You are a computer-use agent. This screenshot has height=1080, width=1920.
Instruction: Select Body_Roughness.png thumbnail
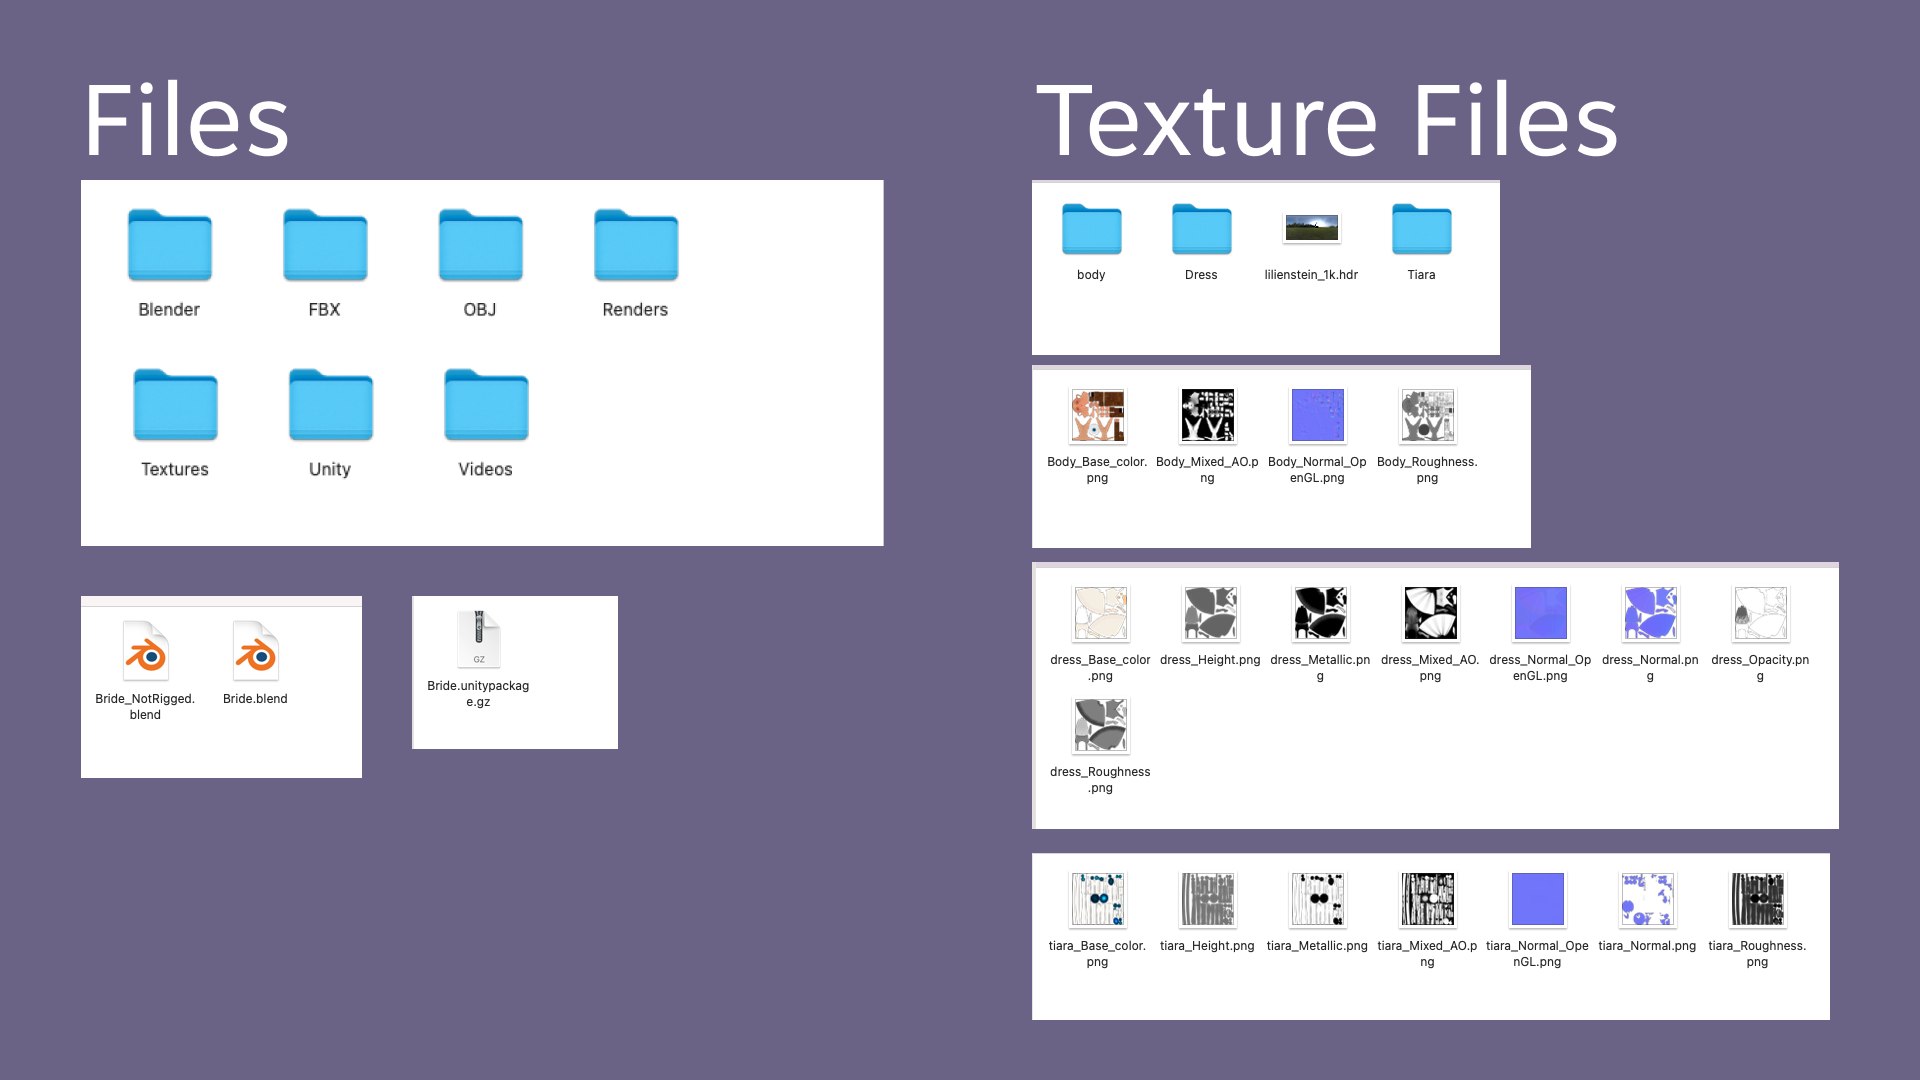point(1428,416)
